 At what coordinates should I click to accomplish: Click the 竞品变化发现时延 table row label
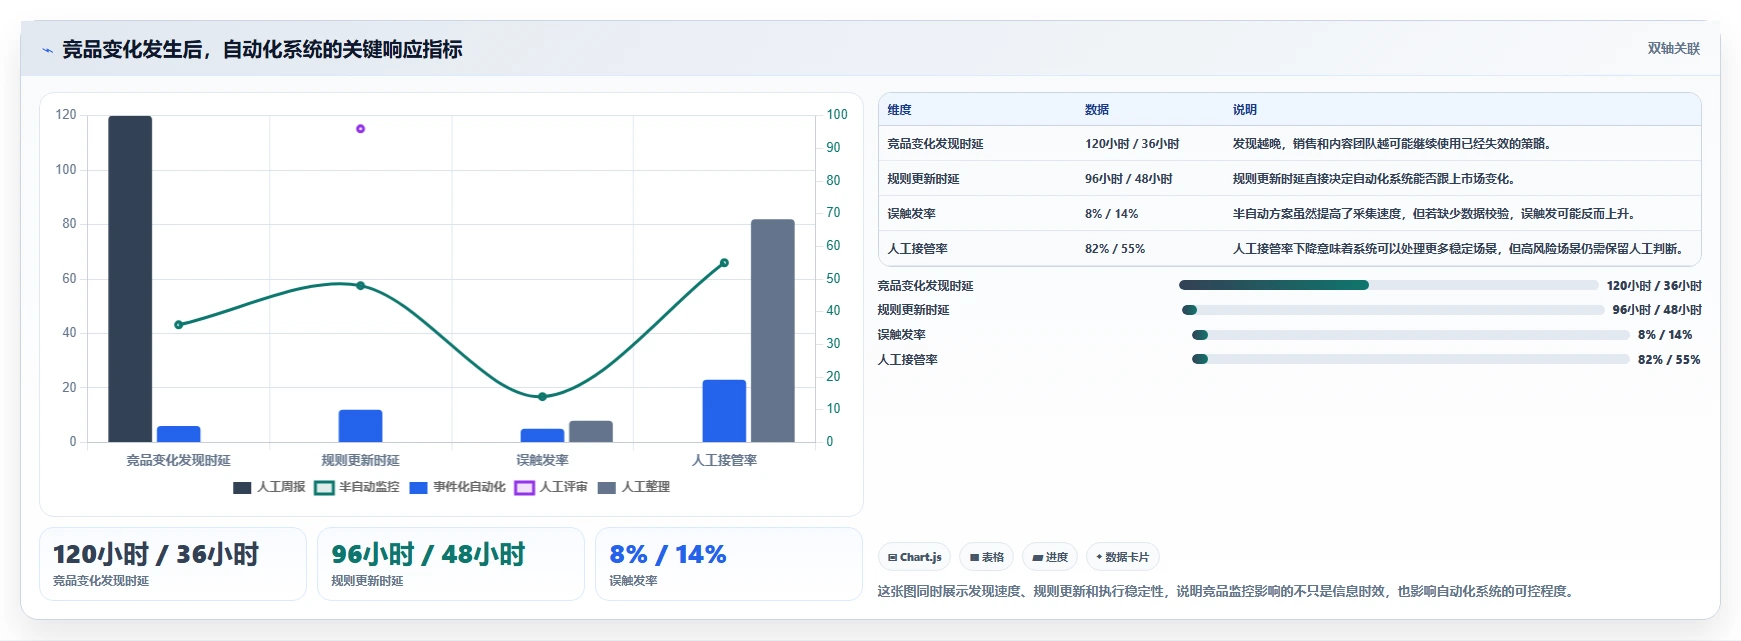(x=935, y=144)
